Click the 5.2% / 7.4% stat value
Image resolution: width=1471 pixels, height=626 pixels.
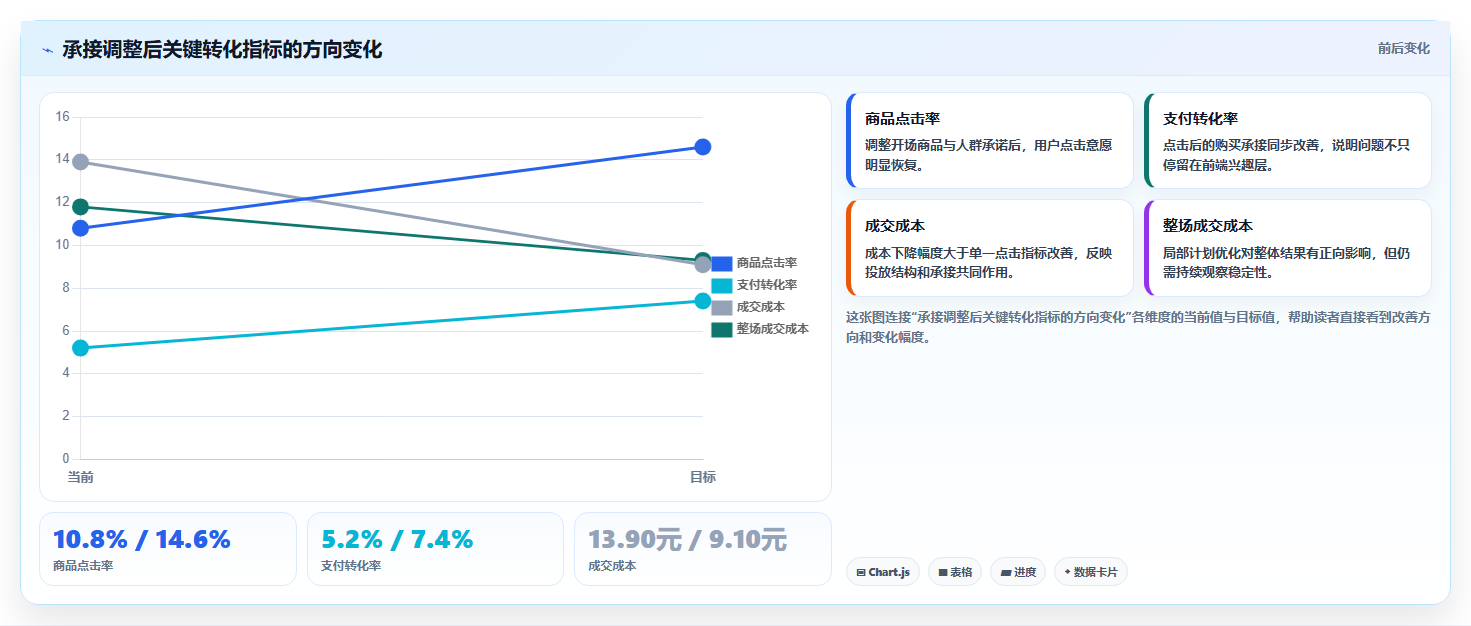pyautogui.click(x=397, y=540)
